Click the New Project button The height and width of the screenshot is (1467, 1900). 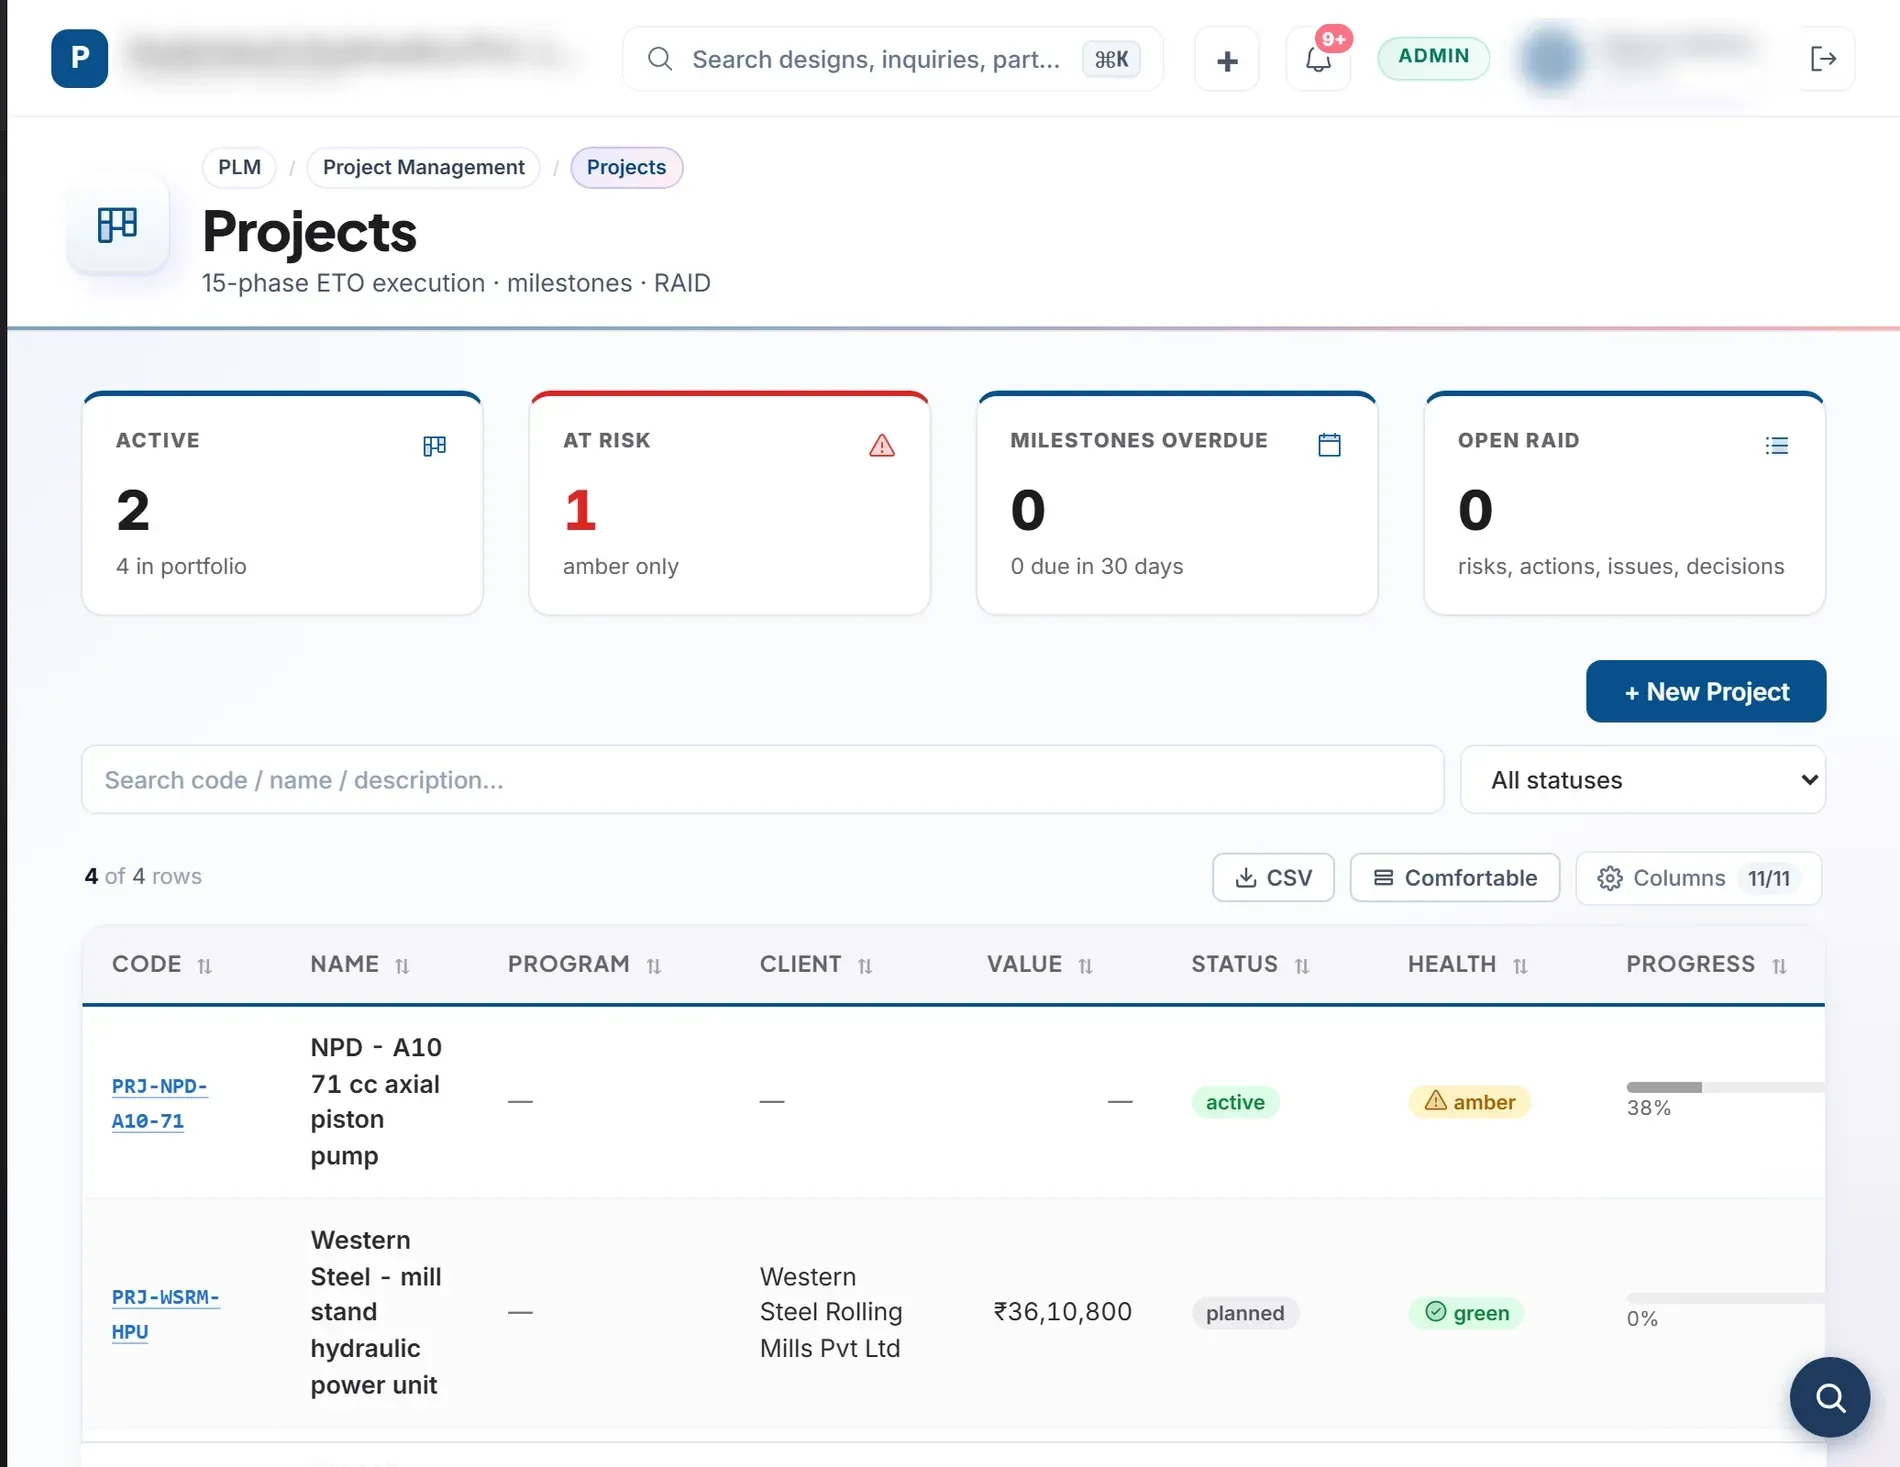tap(1706, 691)
